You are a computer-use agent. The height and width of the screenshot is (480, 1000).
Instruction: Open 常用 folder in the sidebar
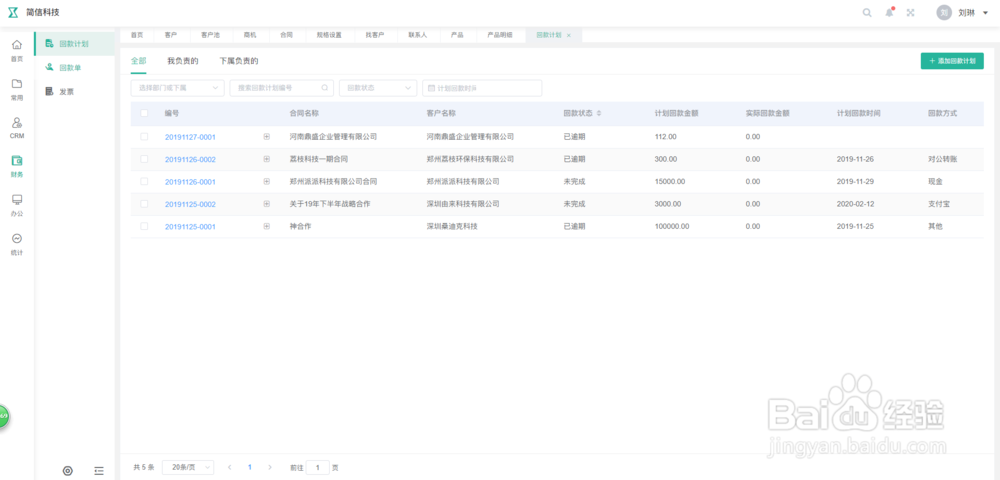17,90
